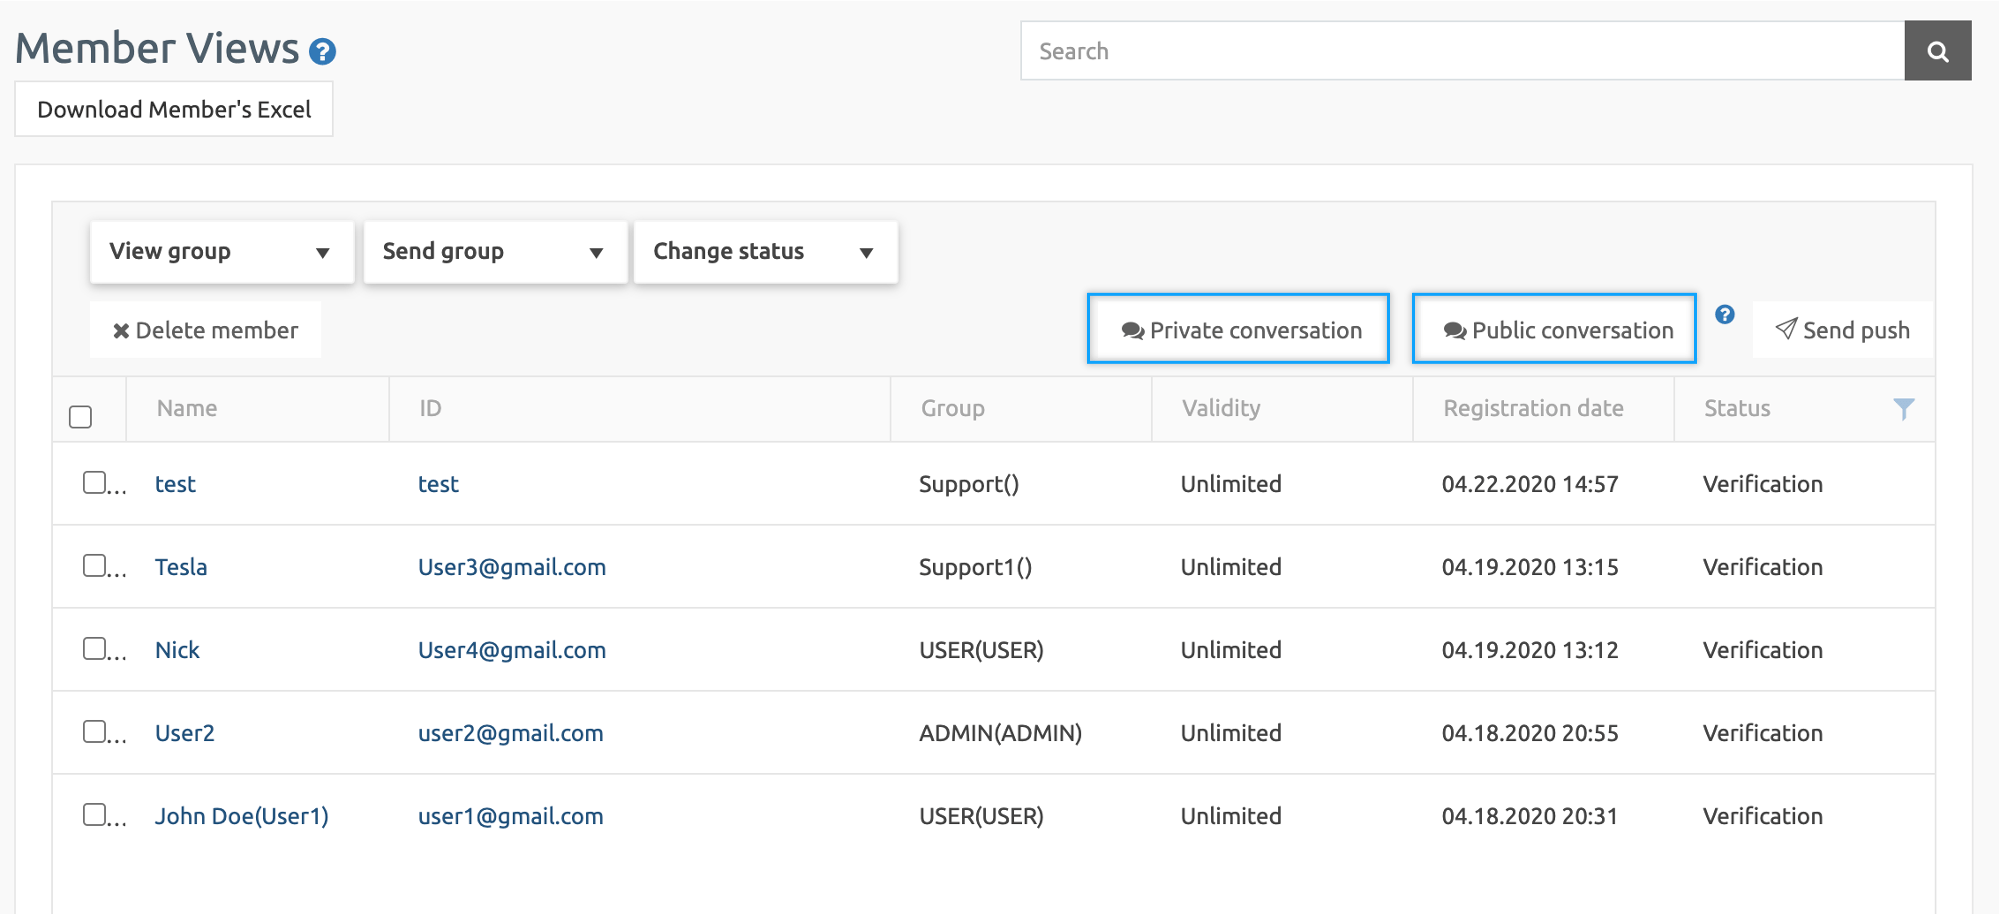Viewport: 1999px width, 914px height.
Task: Select the checkbox for Nick
Action: [x=94, y=649]
